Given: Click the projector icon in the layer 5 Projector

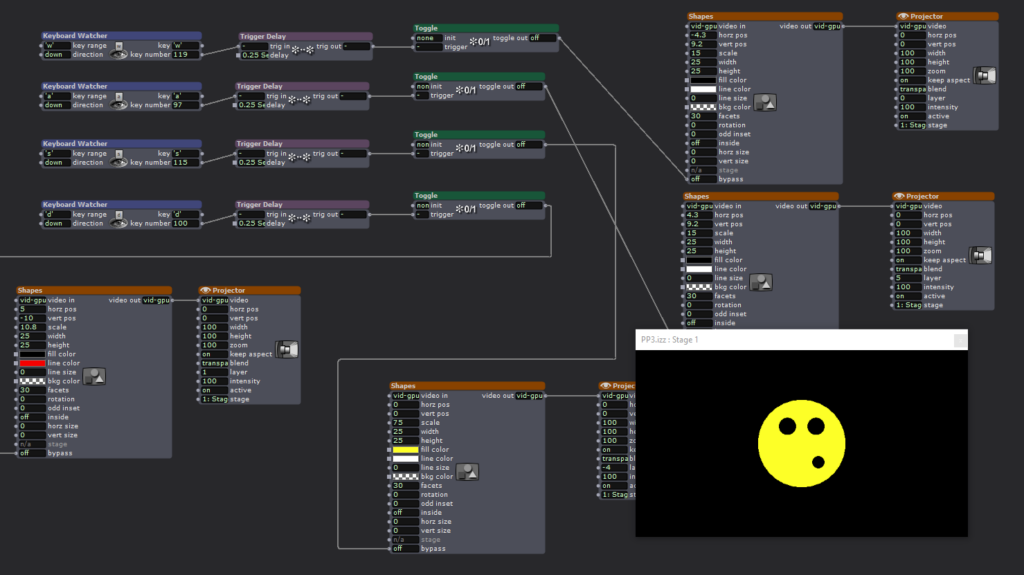Looking at the screenshot, I should (981, 256).
